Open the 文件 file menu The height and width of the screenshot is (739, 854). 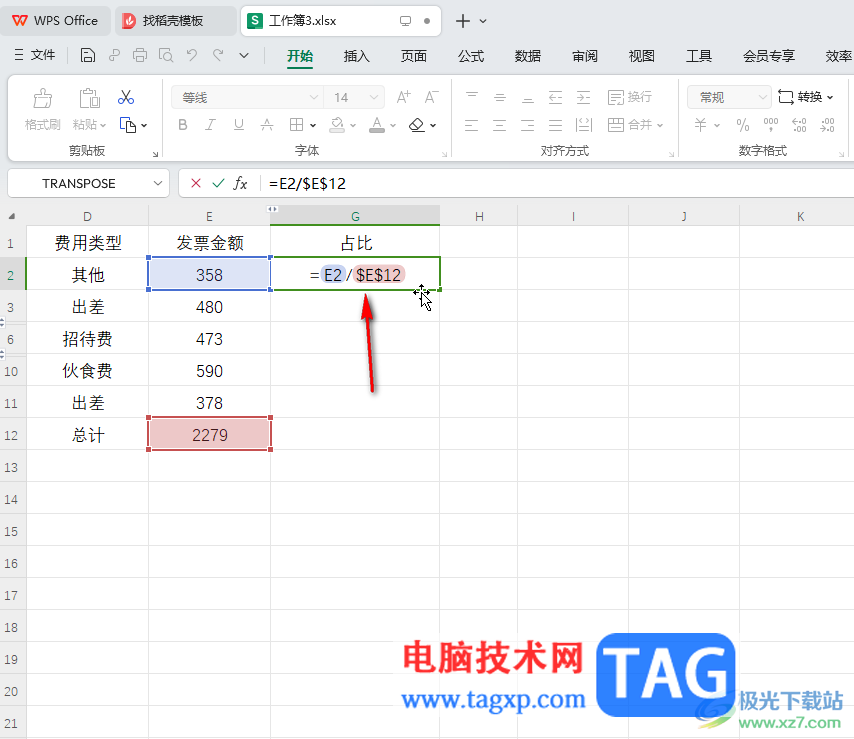[35, 54]
